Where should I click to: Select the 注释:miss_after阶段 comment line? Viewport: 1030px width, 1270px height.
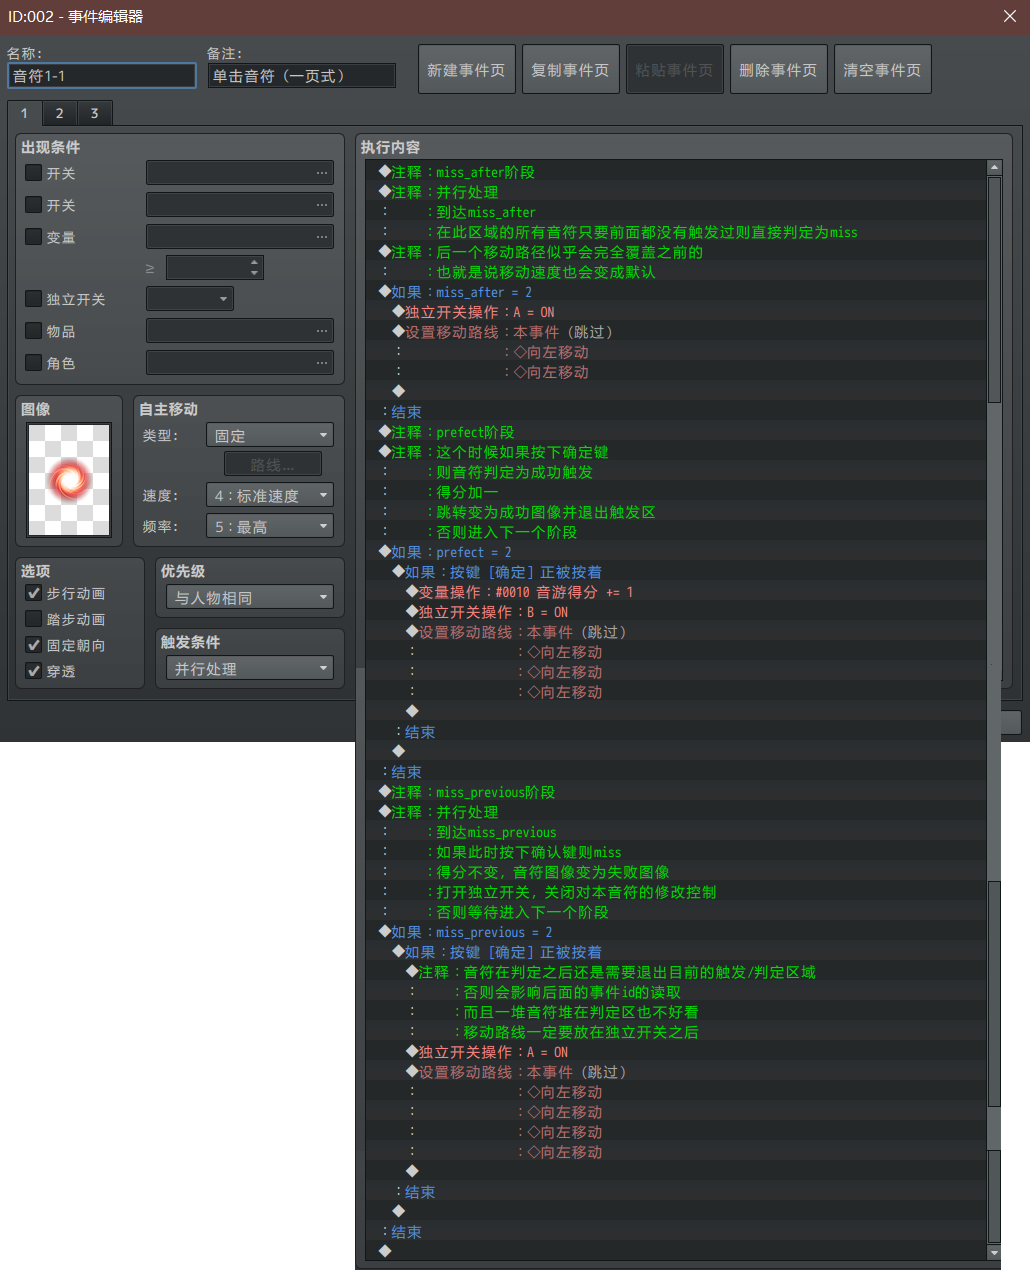676,172
